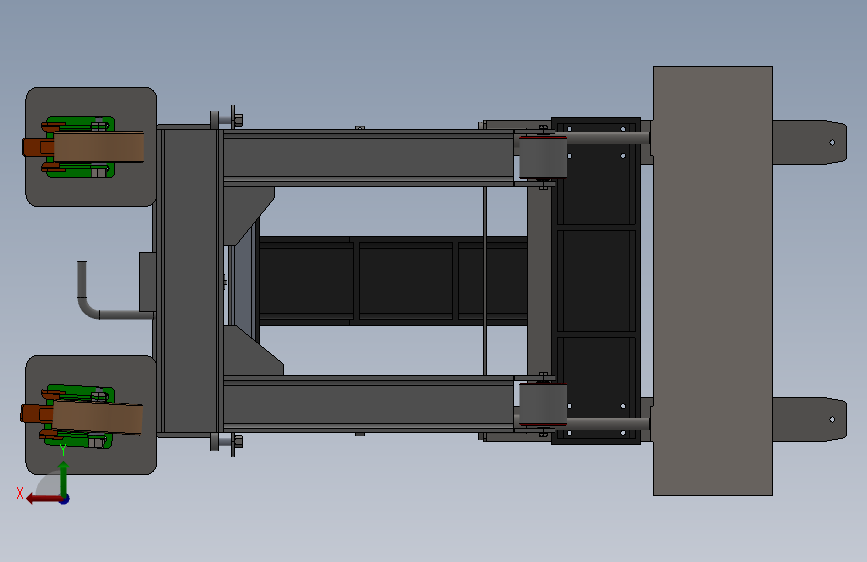867x562 pixels.
Task: Select the lower fork tip at the far right
Action: (x=809, y=419)
